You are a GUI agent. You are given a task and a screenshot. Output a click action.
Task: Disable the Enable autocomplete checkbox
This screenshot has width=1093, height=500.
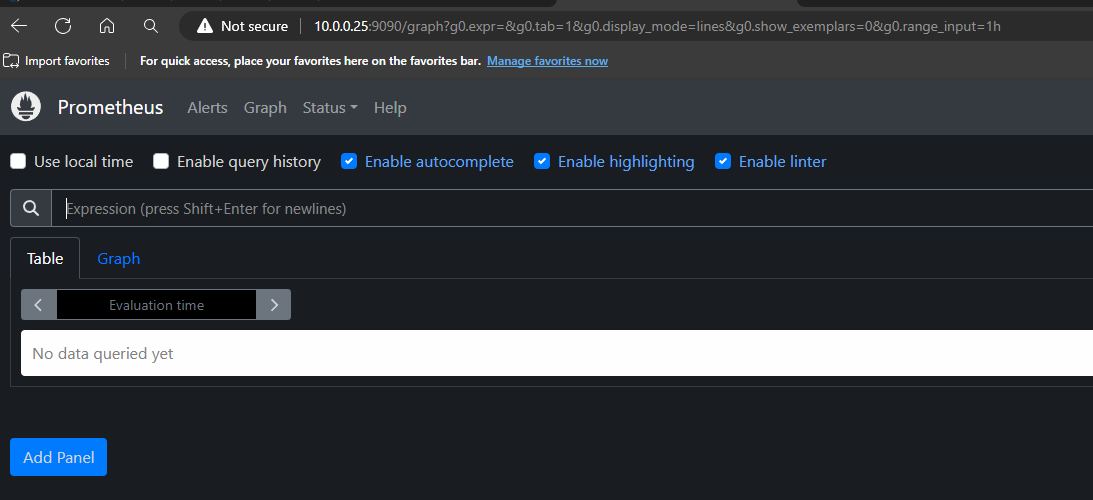(349, 161)
